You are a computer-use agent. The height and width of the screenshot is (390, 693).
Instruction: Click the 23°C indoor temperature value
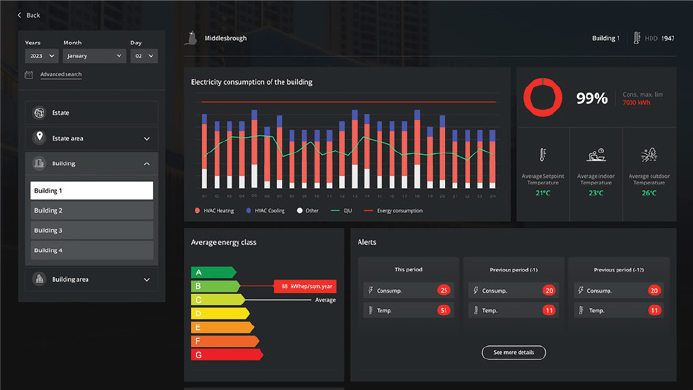click(x=596, y=193)
